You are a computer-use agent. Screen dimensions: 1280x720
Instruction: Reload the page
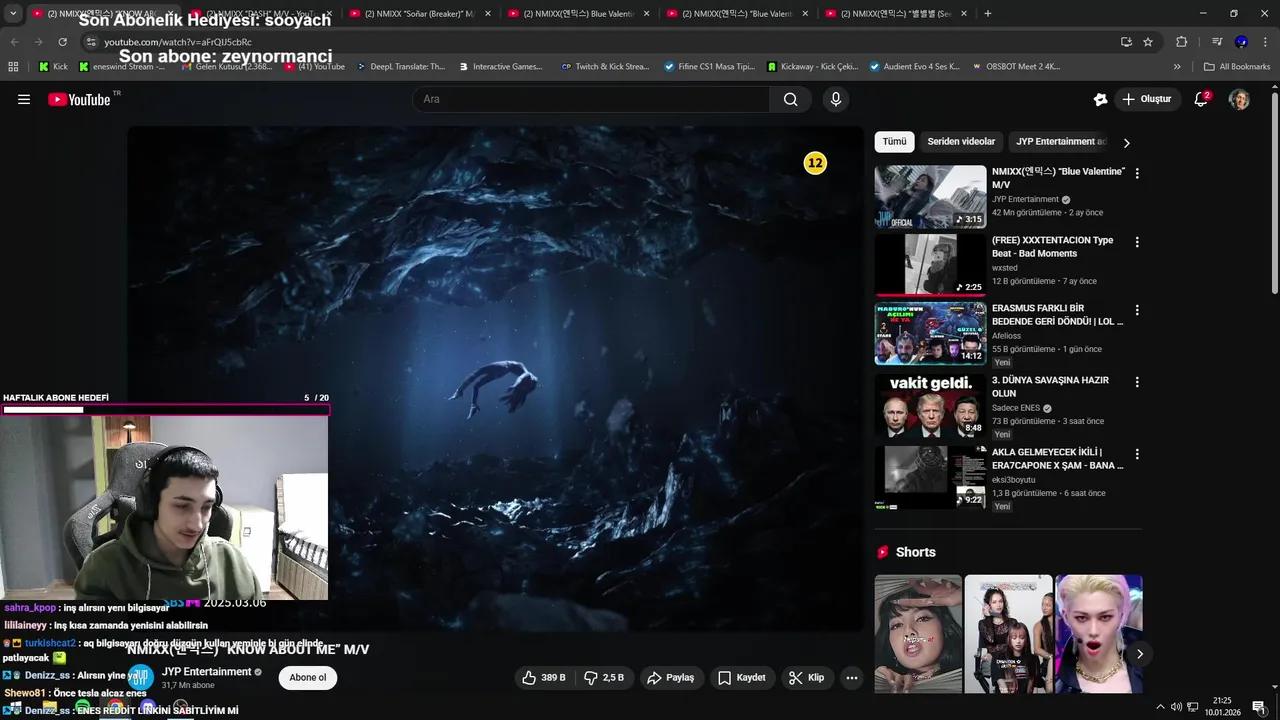pos(62,42)
